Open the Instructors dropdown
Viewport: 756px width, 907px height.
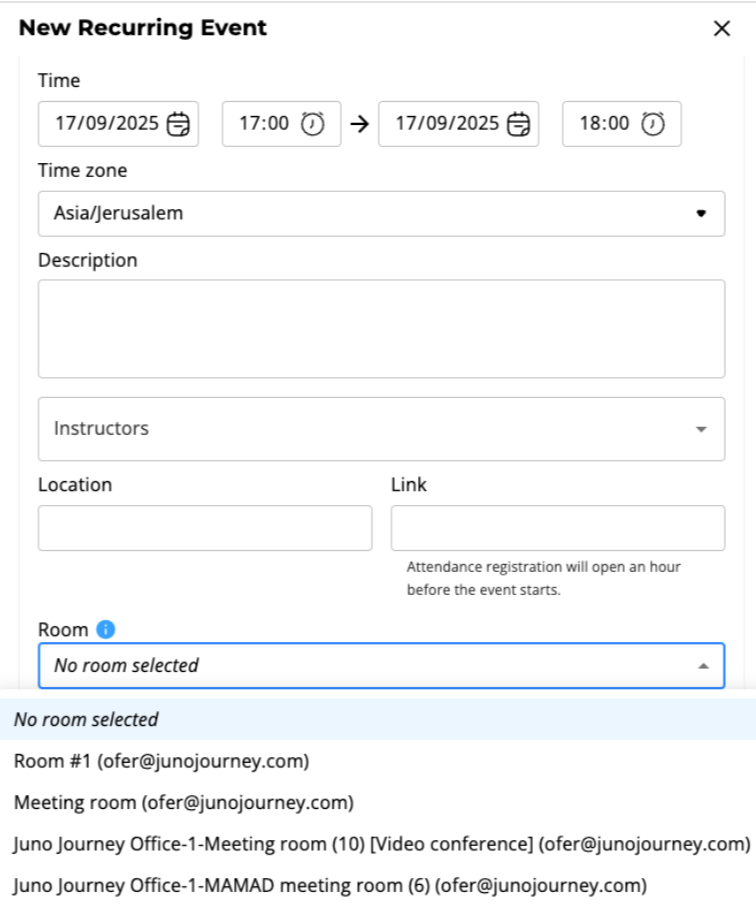[701, 429]
